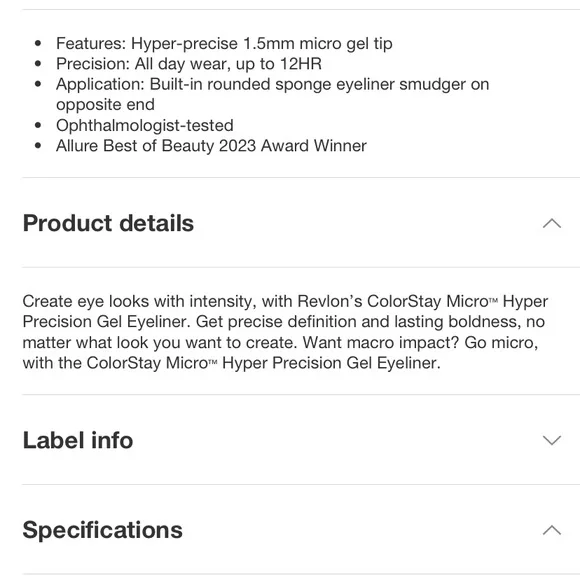Expand Label info with the down chevron
580x580 pixels.
[x=552, y=440]
